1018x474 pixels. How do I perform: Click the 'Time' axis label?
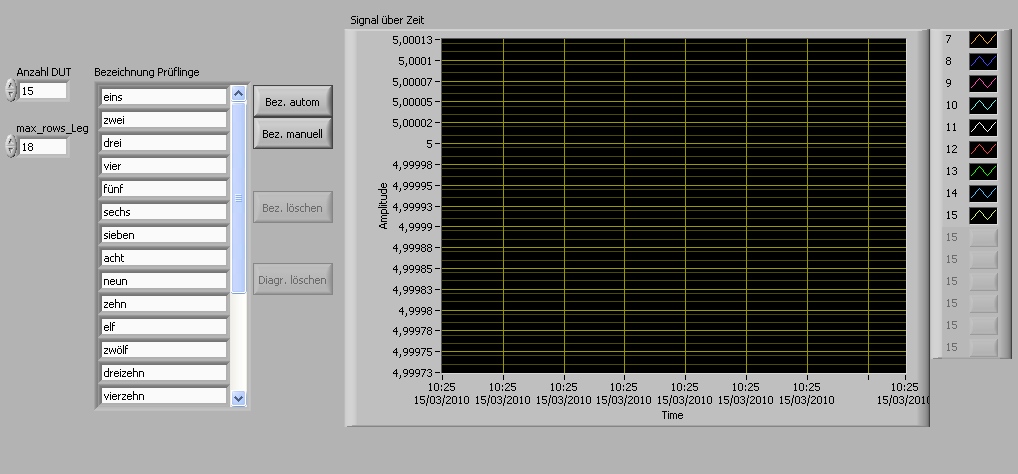pos(673,415)
